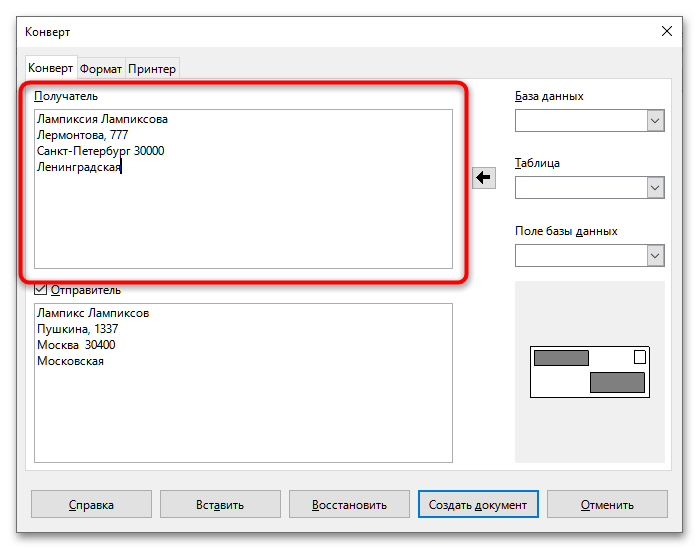Viewport: 699px width, 549px height.
Task: Switch to the Формат tab
Action: [101, 69]
